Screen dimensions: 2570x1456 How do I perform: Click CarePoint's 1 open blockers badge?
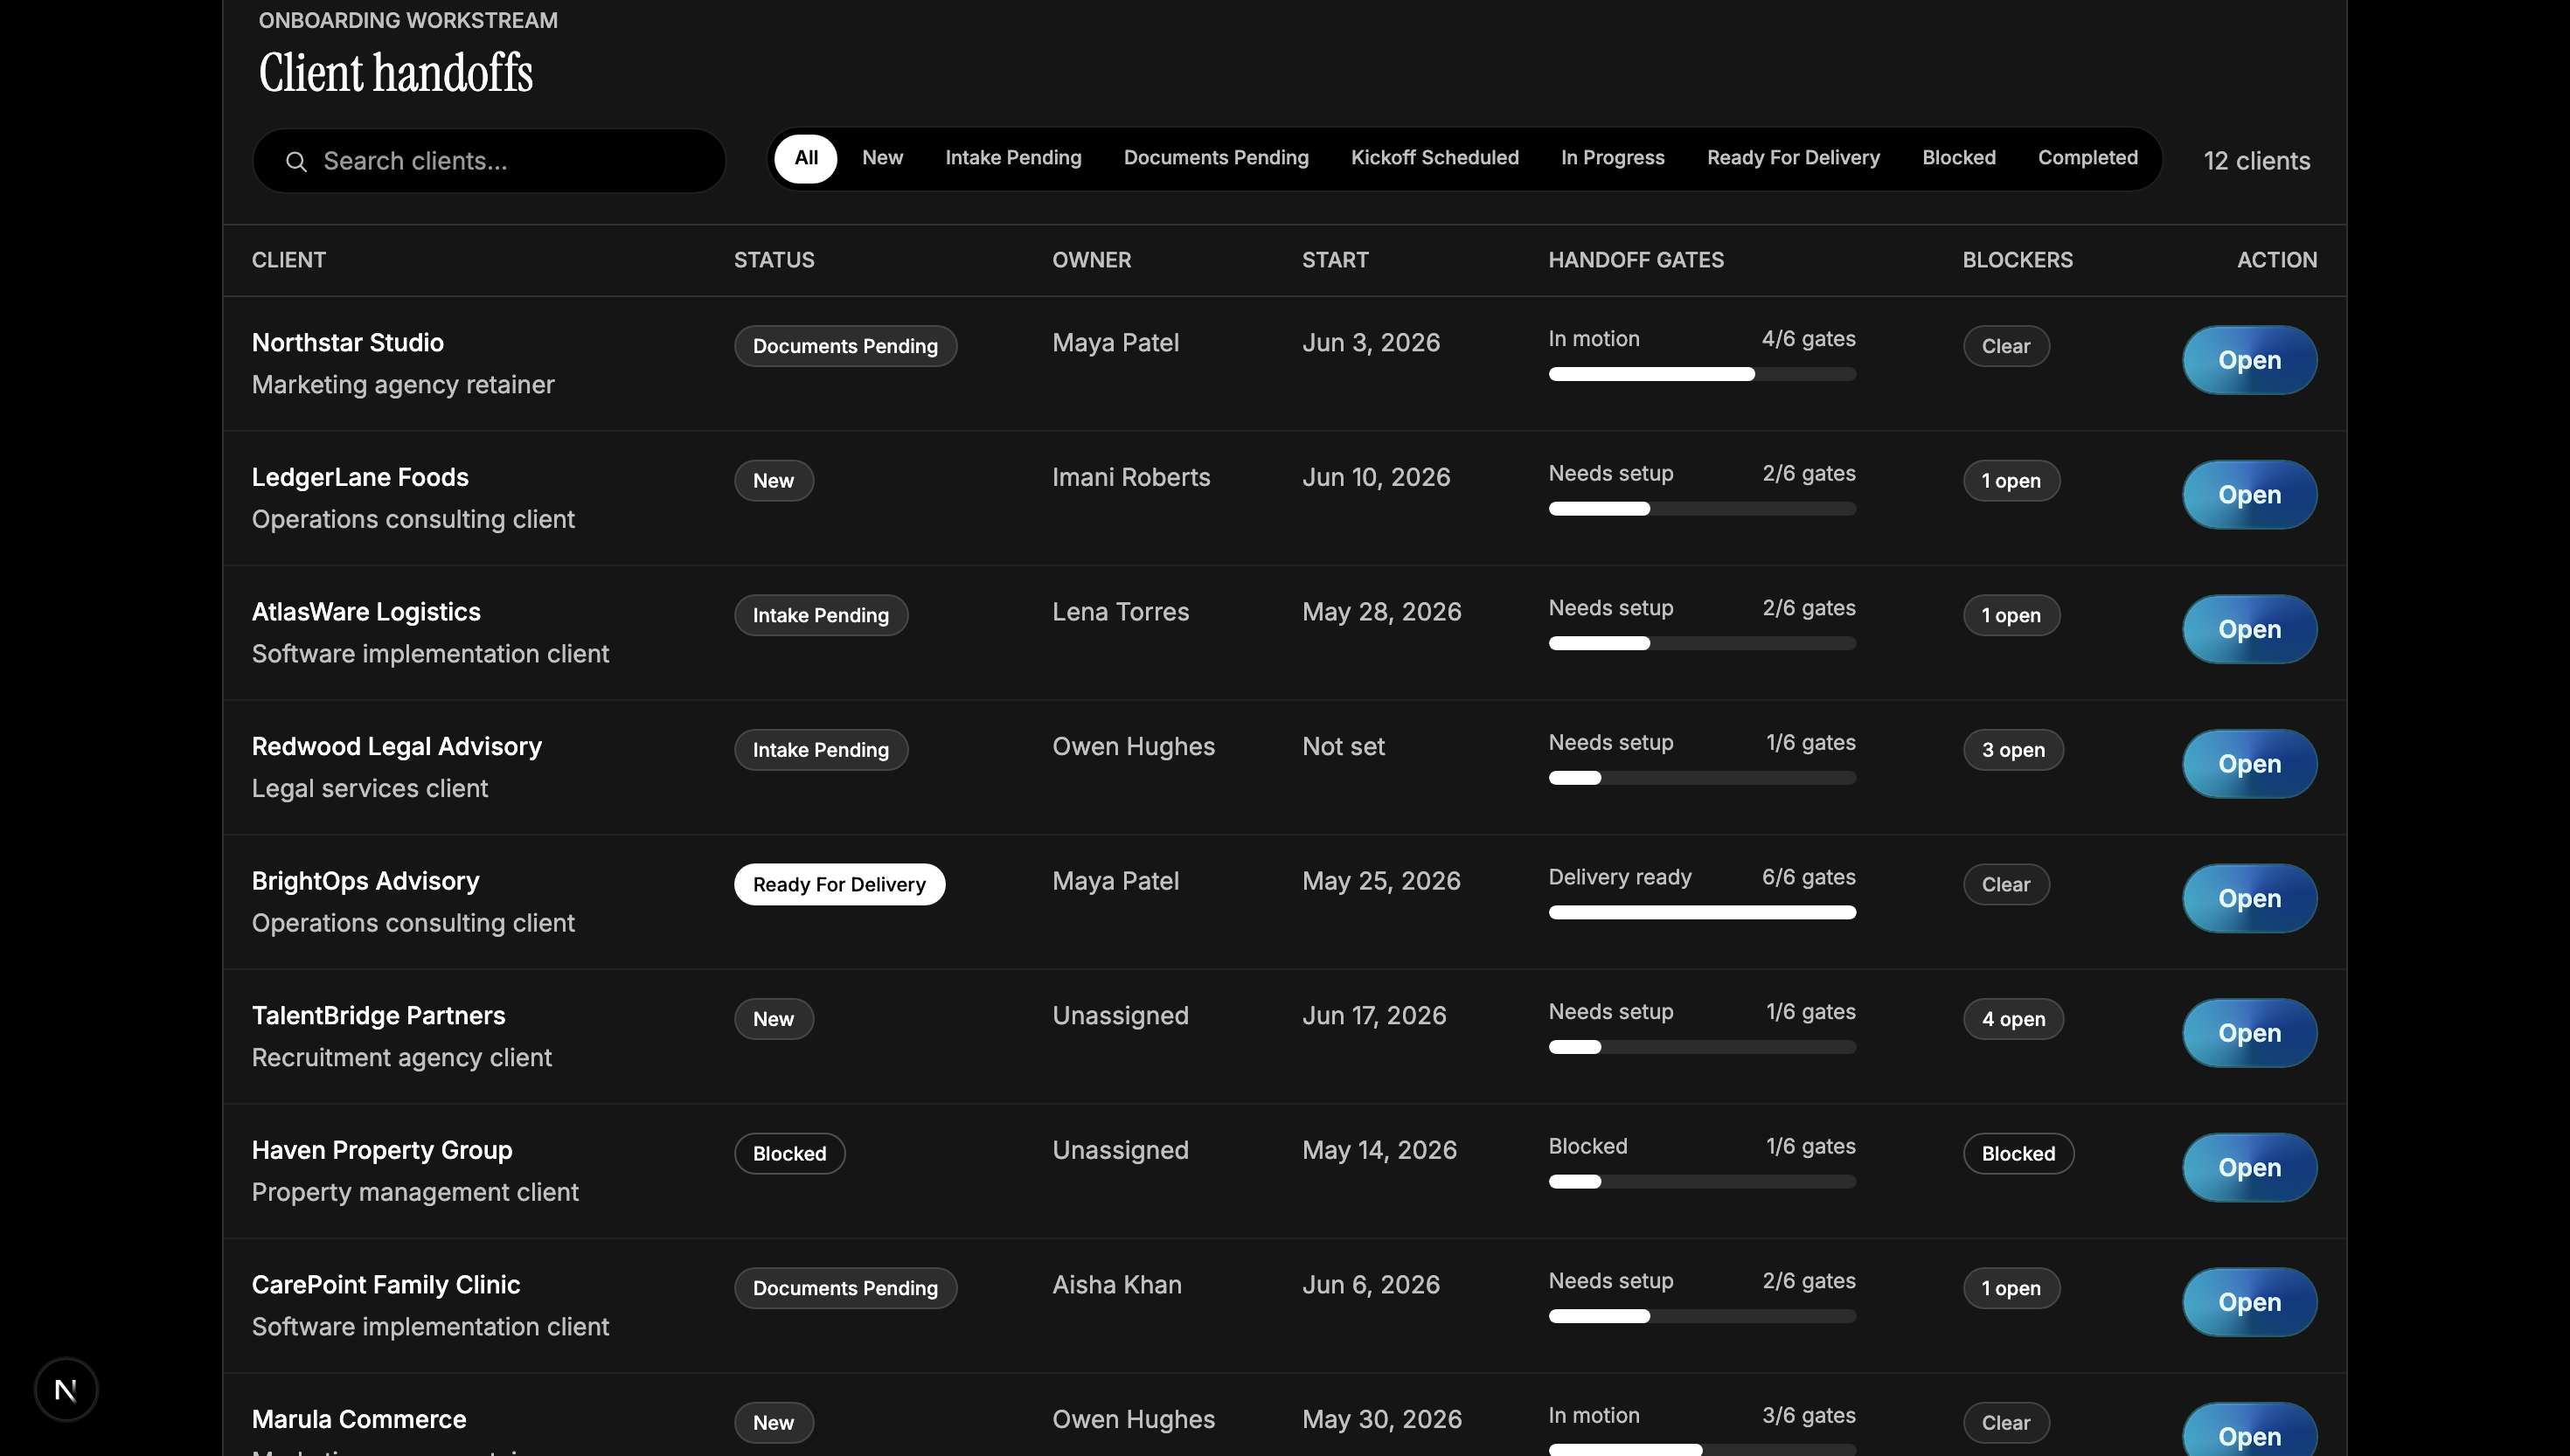(x=2011, y=1288)
